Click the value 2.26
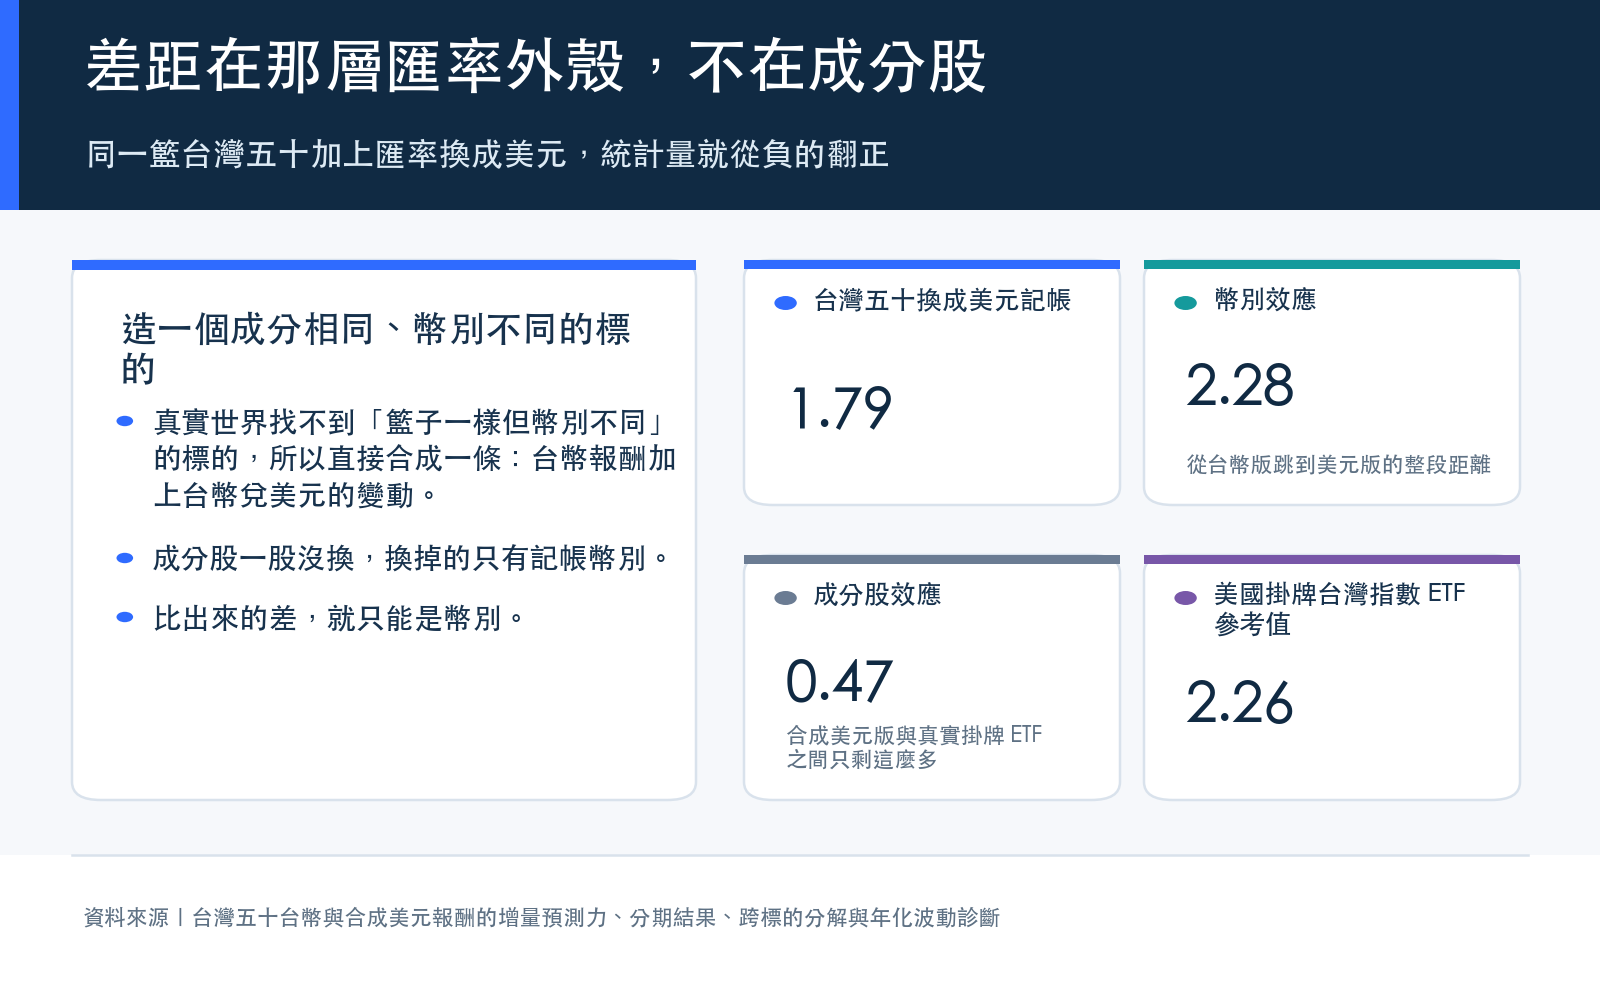 coord(1240,703)
